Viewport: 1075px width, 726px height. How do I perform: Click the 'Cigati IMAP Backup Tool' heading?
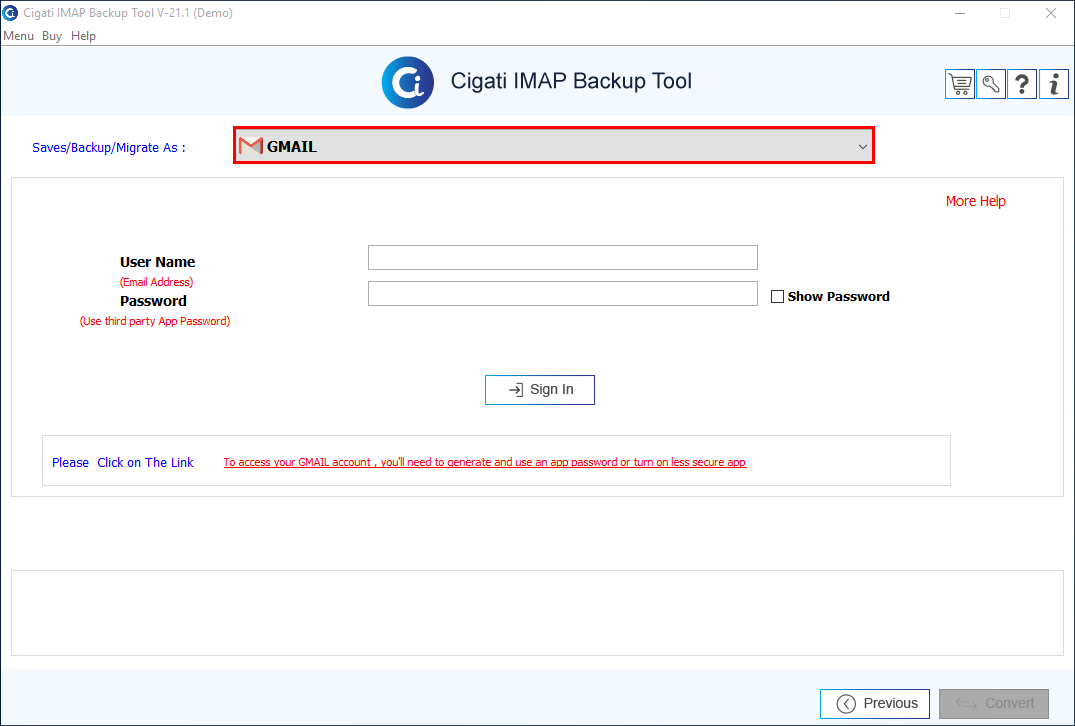tap(571, 81)
